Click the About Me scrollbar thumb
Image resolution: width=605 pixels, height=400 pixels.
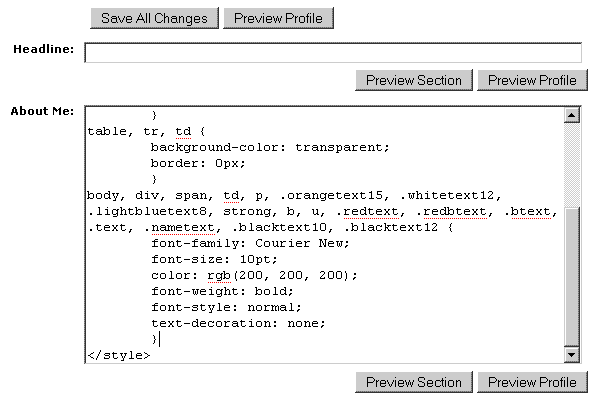point(572,277)
